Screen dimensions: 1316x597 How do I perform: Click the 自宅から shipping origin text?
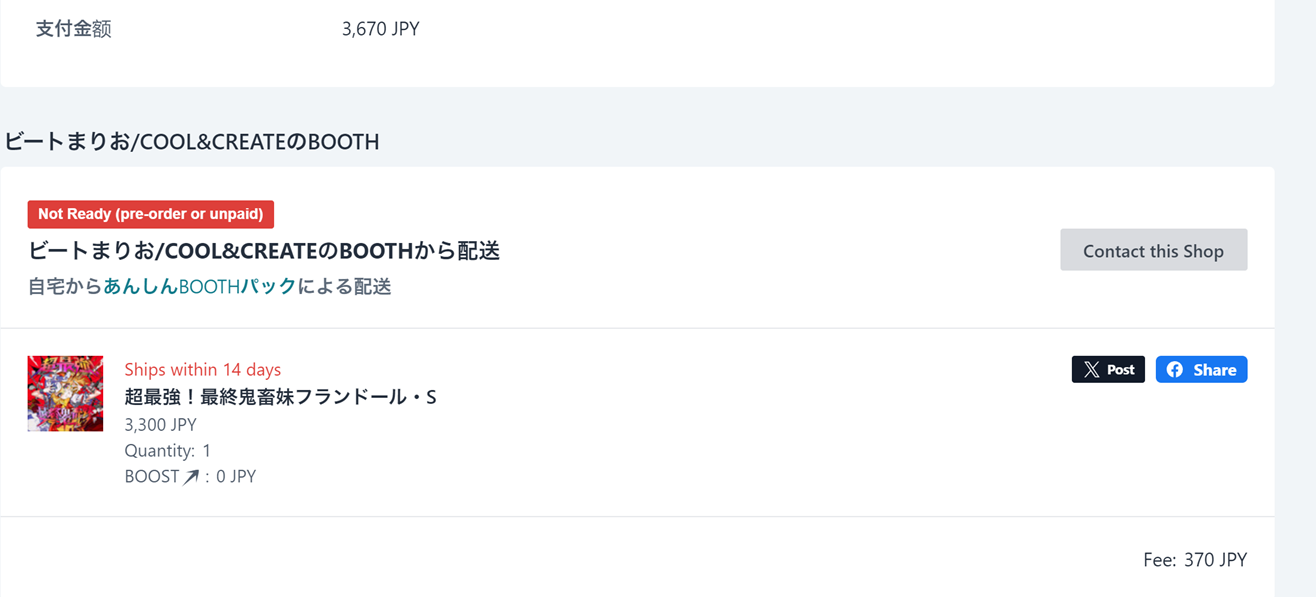(65, 287)
